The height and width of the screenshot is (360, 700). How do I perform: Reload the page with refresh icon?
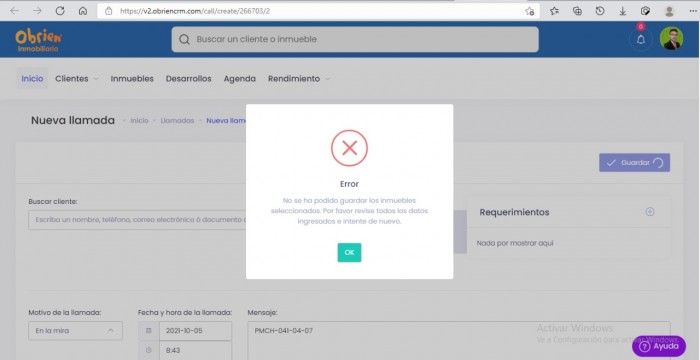[60, 11]
